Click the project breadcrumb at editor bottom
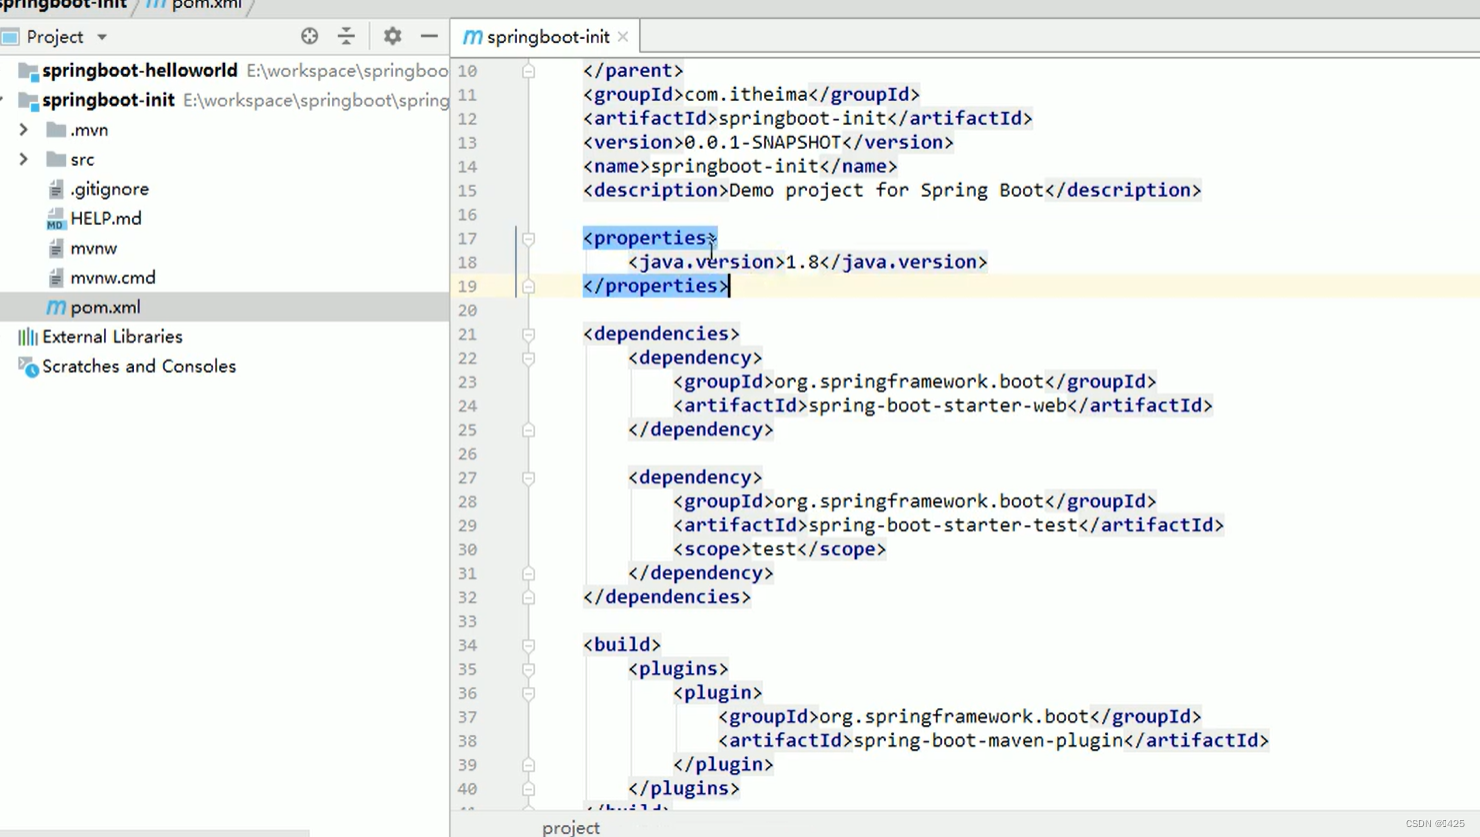The width and height of the screenshot is (1480, 837). point(571,827)
